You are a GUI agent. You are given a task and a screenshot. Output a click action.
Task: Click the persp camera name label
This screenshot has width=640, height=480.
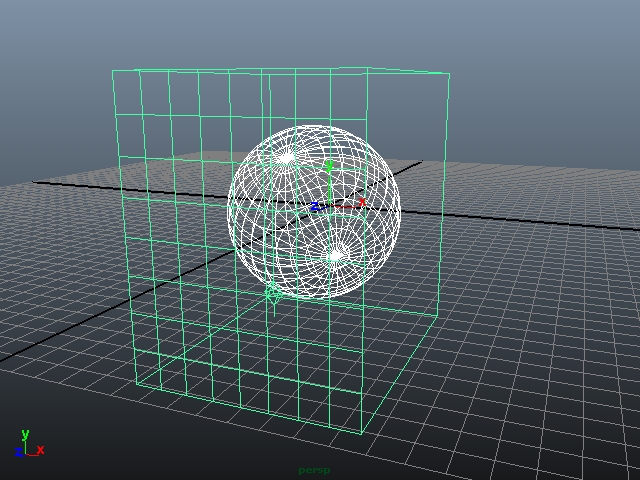[313, 470]
